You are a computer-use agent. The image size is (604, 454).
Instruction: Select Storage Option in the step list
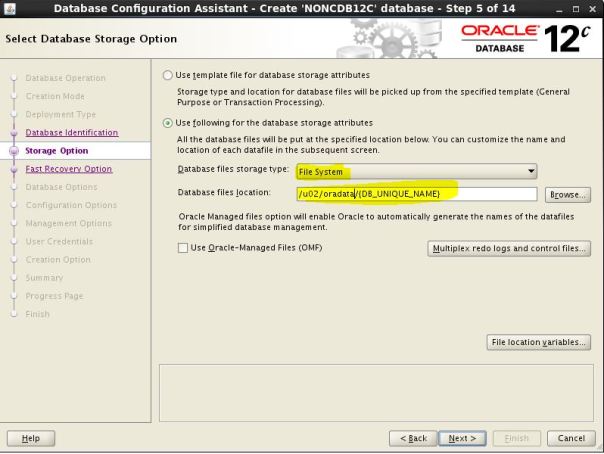pyautogui.click(x=56, y=151)
